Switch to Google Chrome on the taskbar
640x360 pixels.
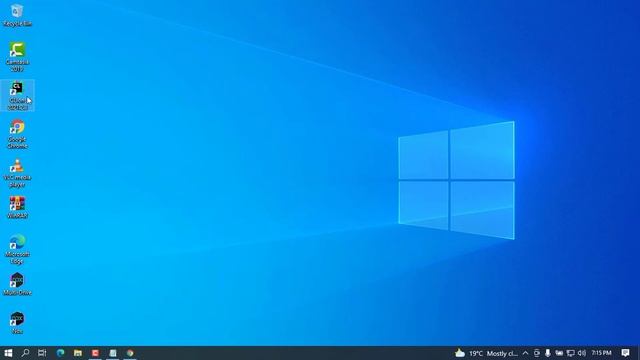(130, 353)
